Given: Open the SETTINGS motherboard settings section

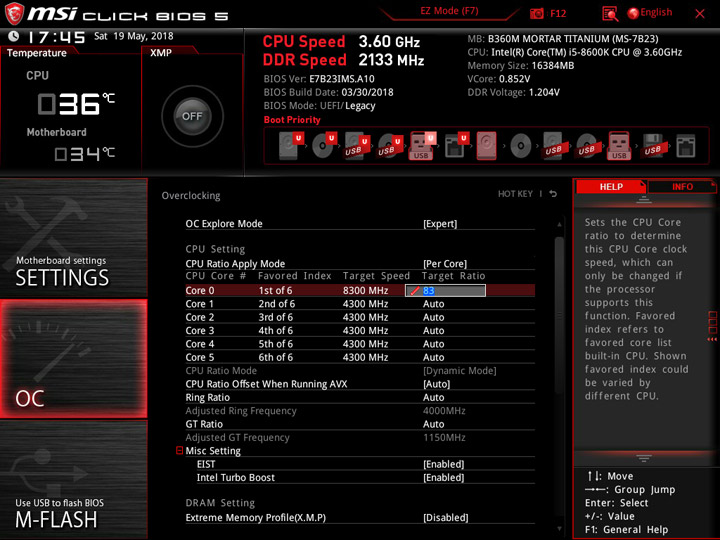Looking at the screenshot, I should pyautogui.click(x=74, y=238).
